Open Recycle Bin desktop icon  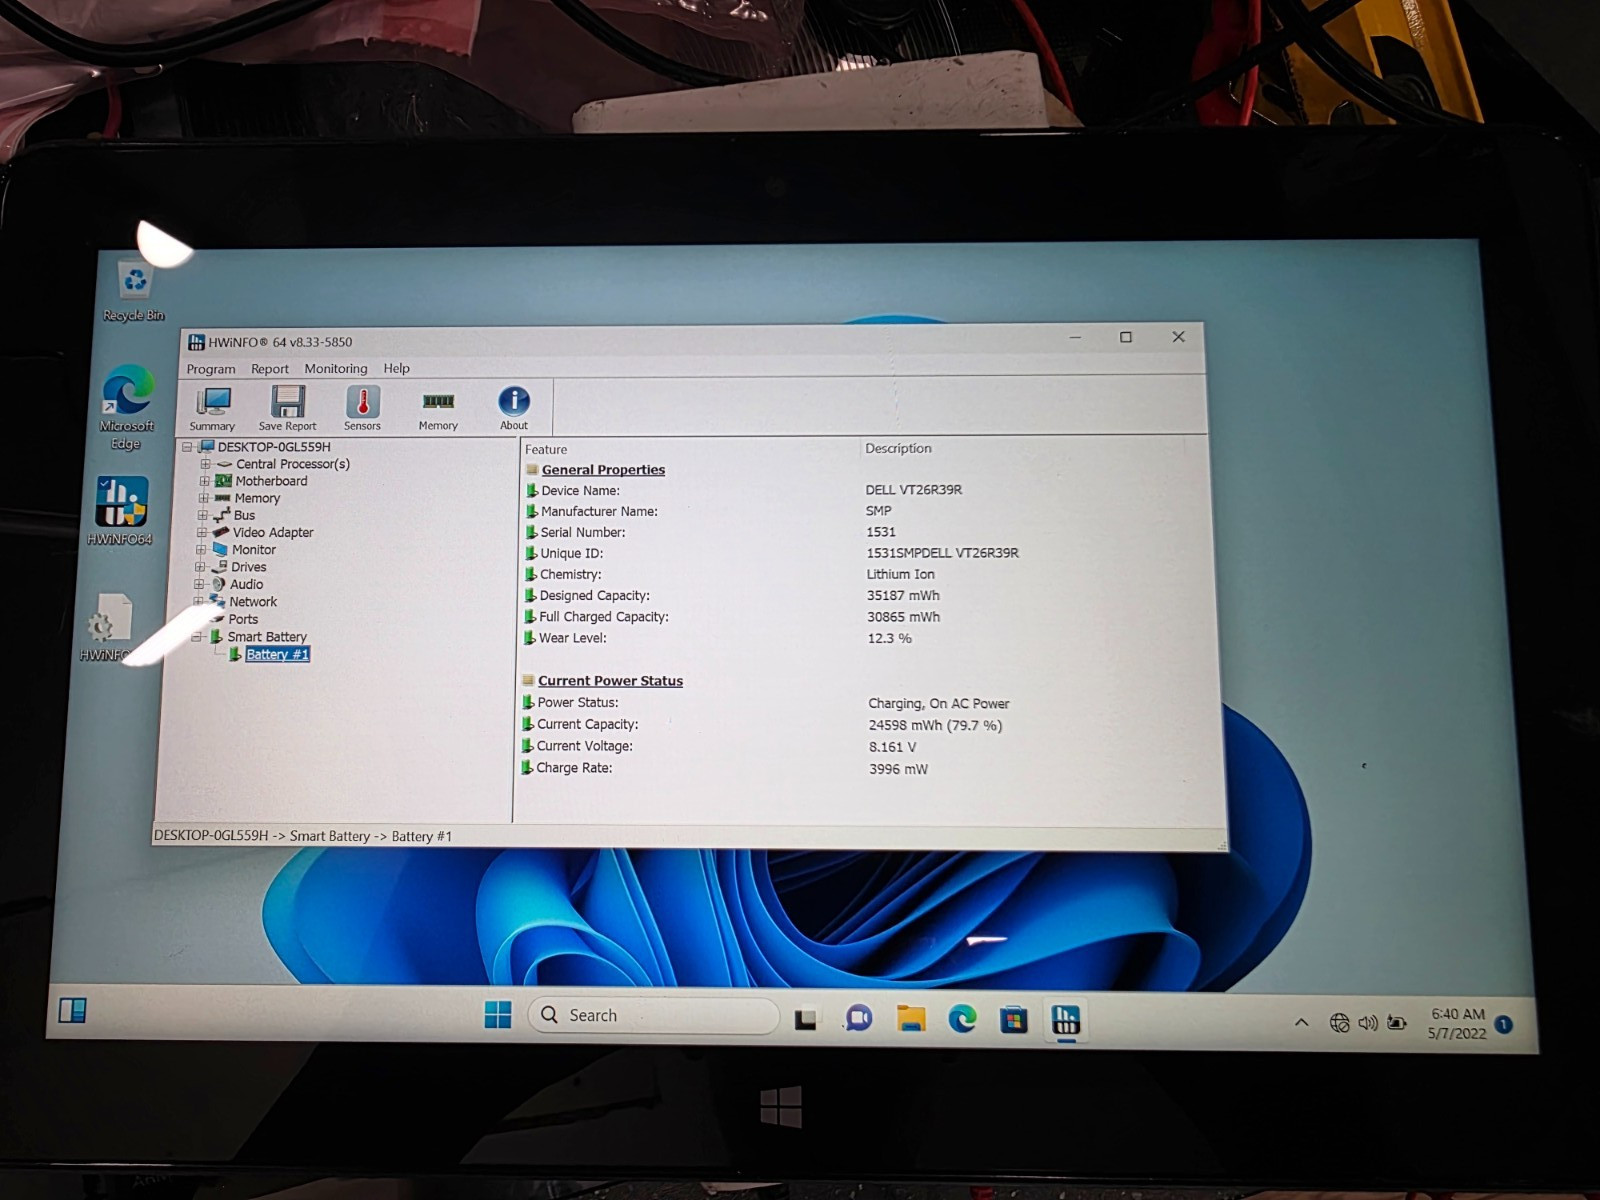tap(134, 291)
